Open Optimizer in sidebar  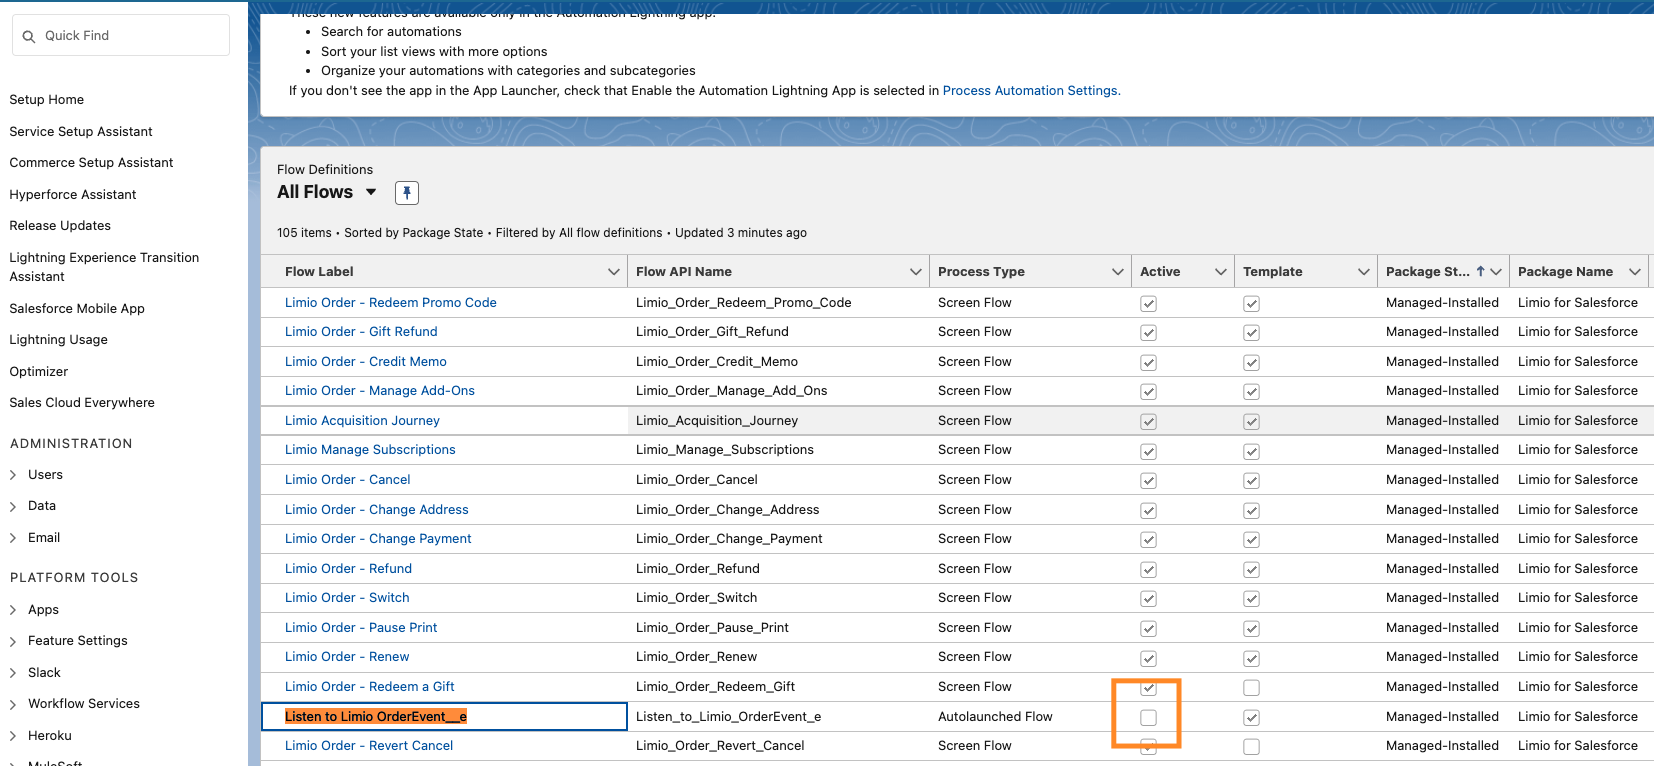point(39,372)
